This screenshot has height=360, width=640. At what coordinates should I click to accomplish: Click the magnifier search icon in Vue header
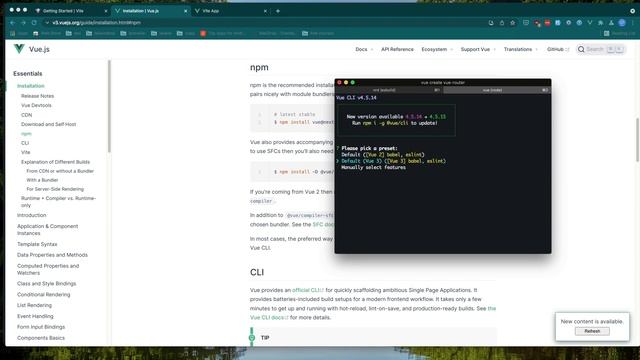(581, 49)
